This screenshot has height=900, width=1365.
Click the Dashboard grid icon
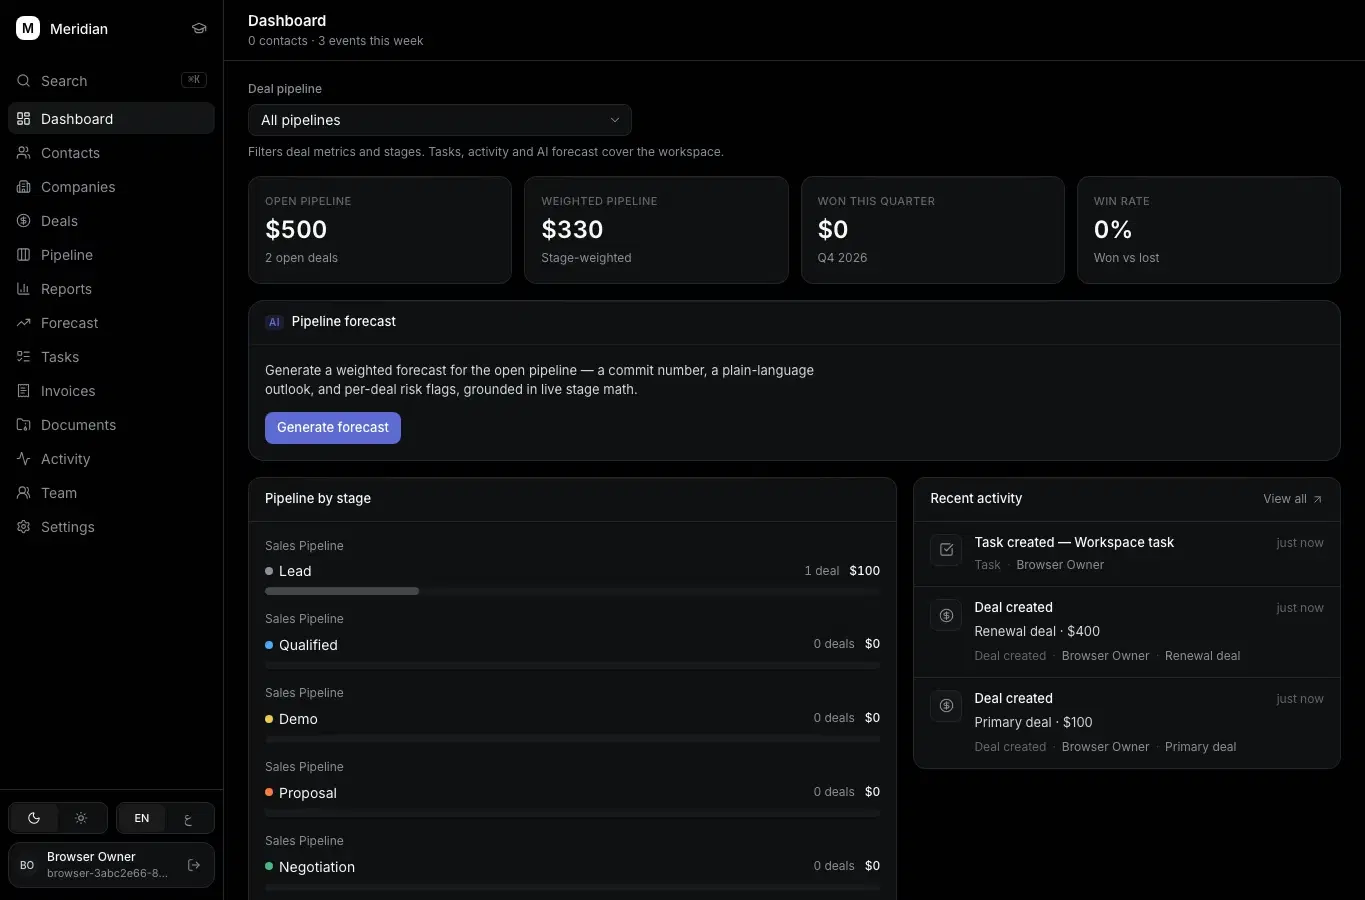click(23, 119)
